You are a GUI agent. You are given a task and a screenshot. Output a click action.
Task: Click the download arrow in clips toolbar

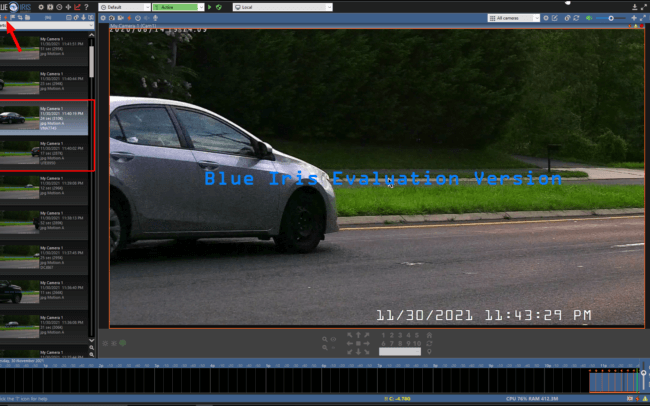(83, 17)
